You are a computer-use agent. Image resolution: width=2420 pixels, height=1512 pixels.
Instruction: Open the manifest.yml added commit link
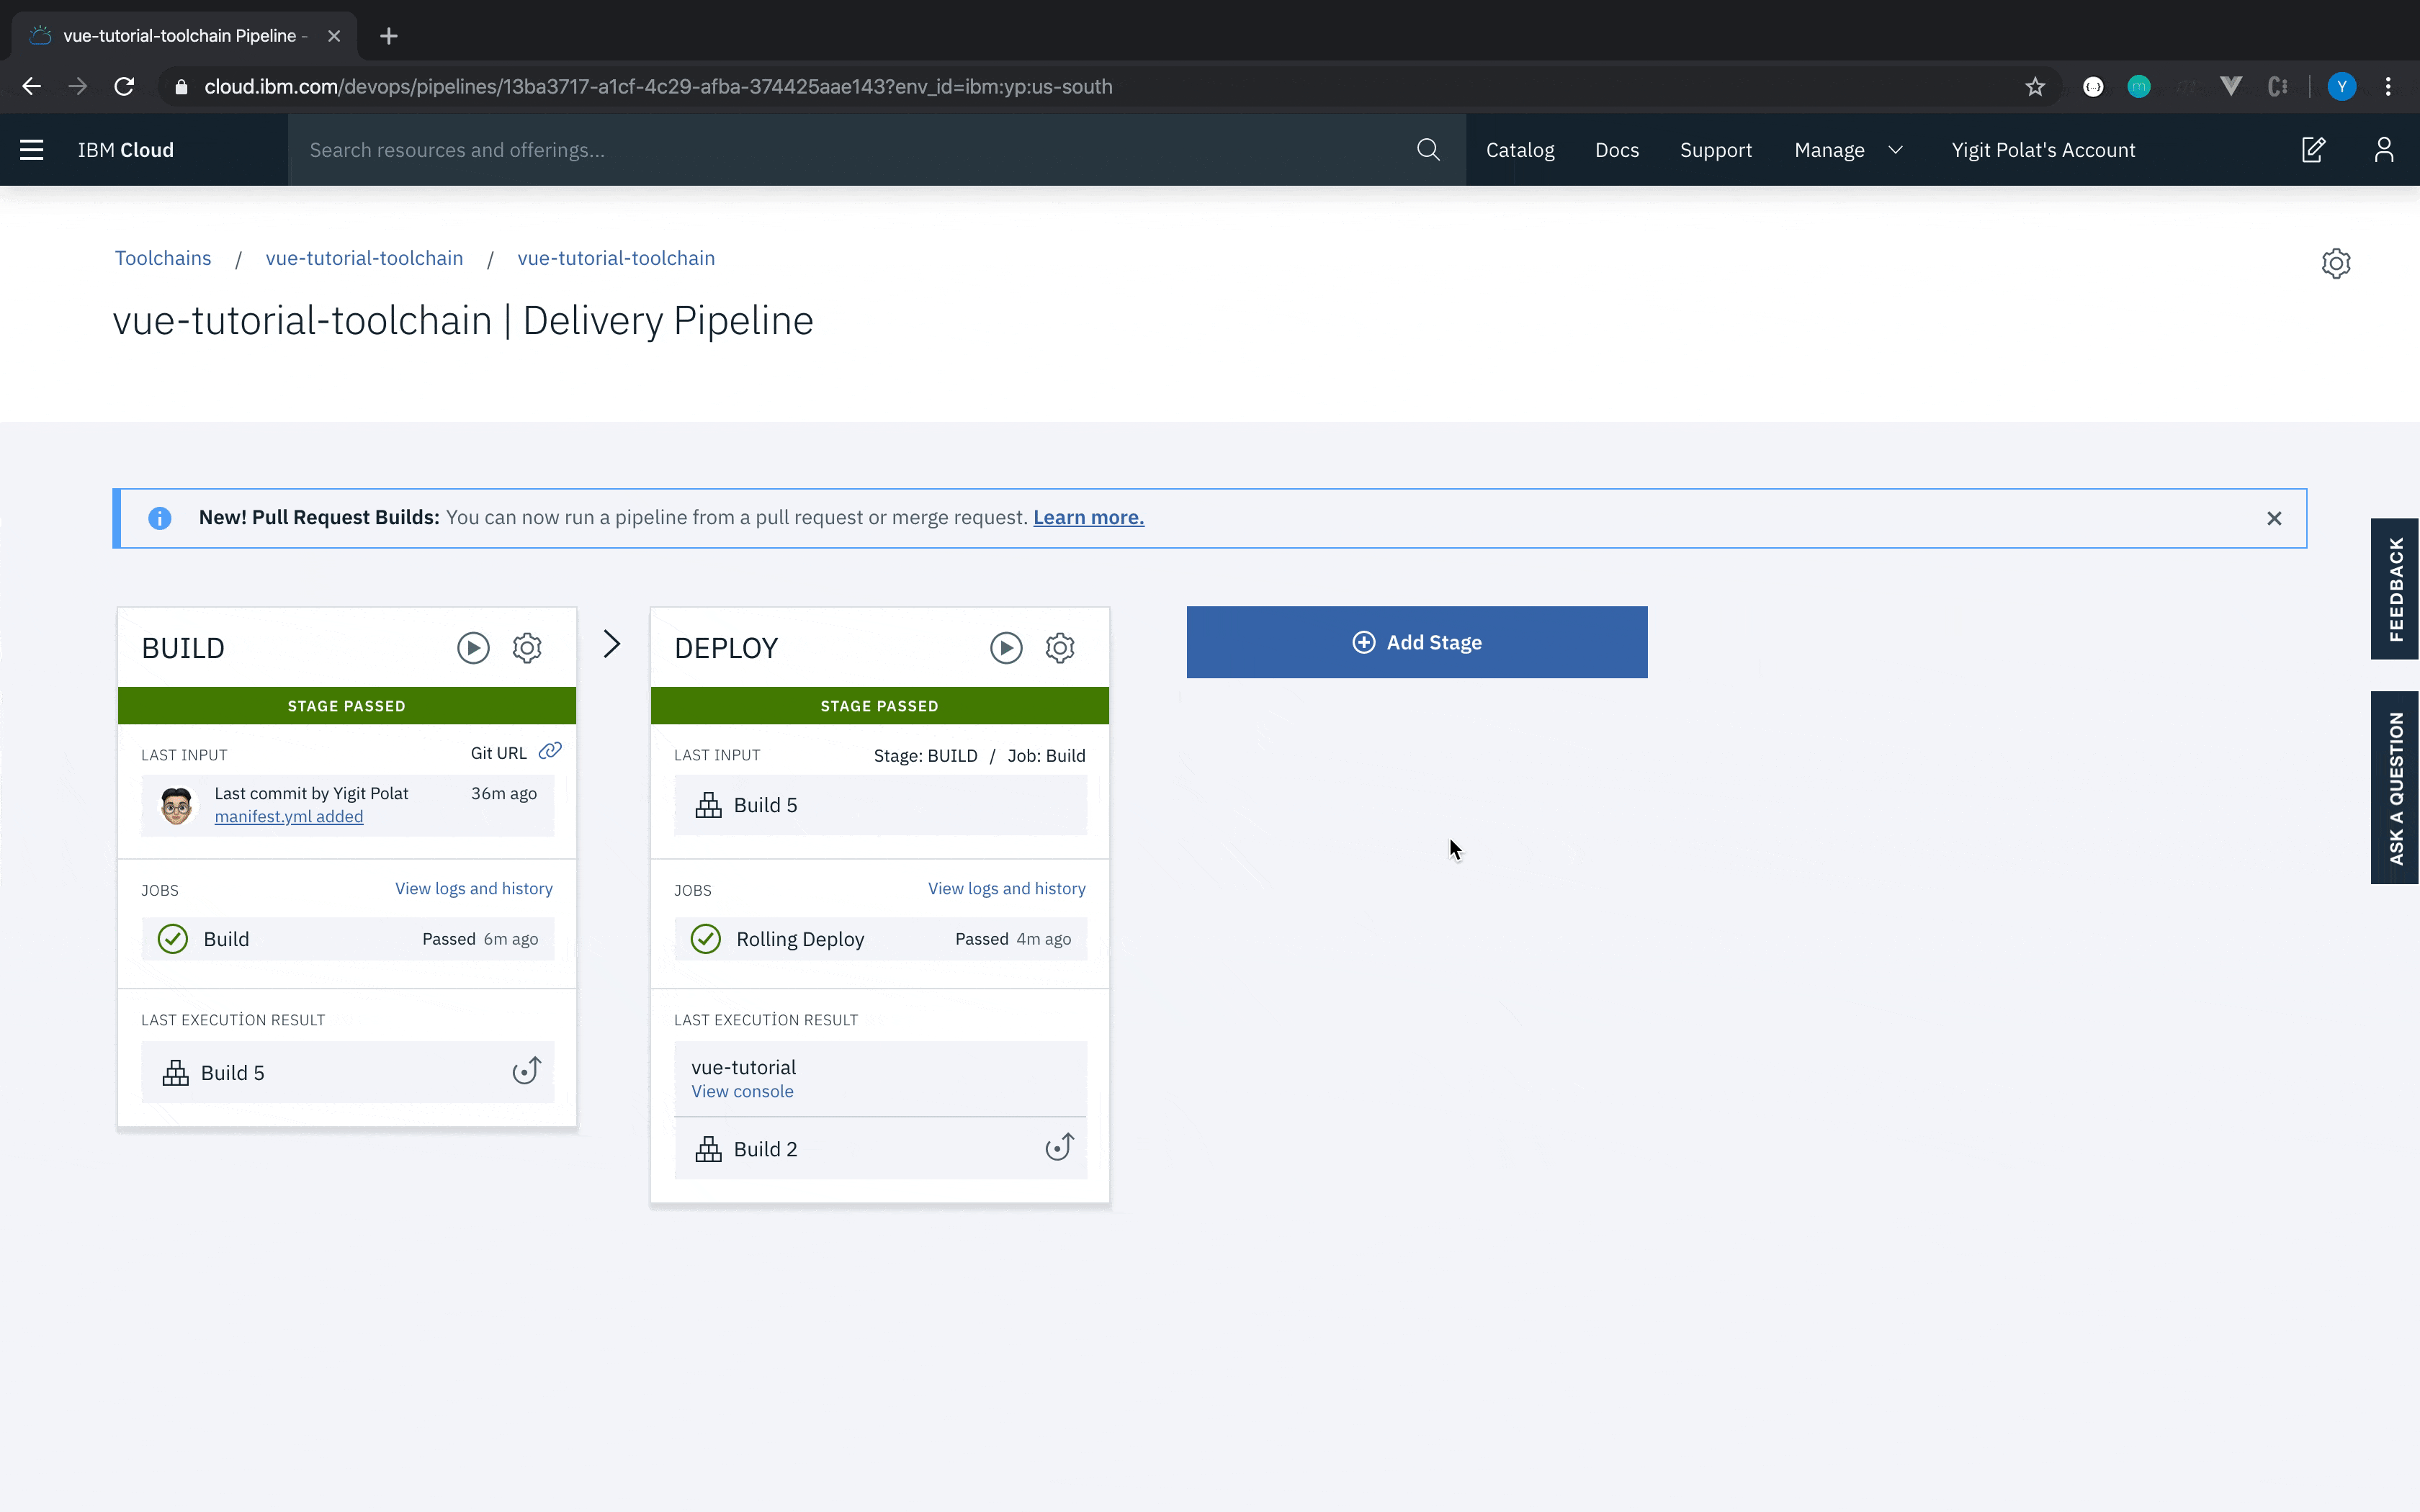point(288,817)
